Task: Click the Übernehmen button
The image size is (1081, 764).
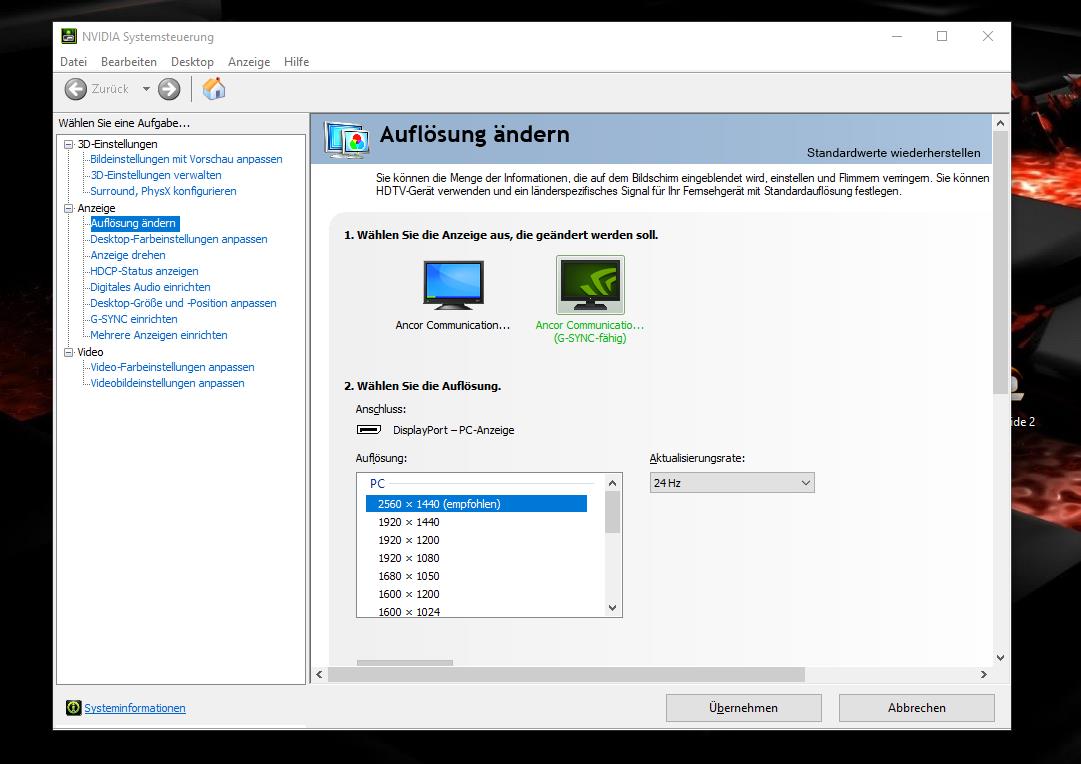Action: 743,707
